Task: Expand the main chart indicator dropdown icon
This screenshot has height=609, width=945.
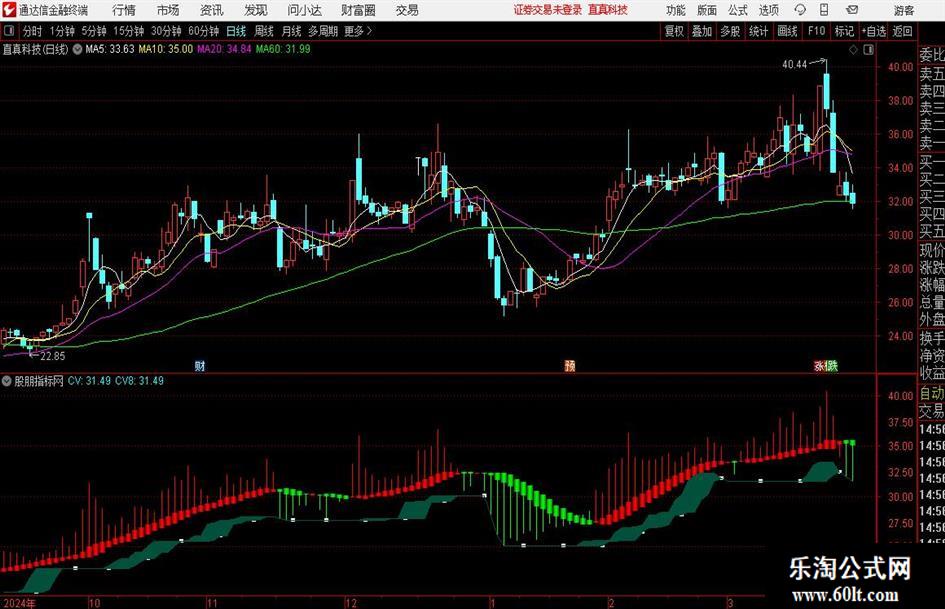Action: click(x=78, y=49)
